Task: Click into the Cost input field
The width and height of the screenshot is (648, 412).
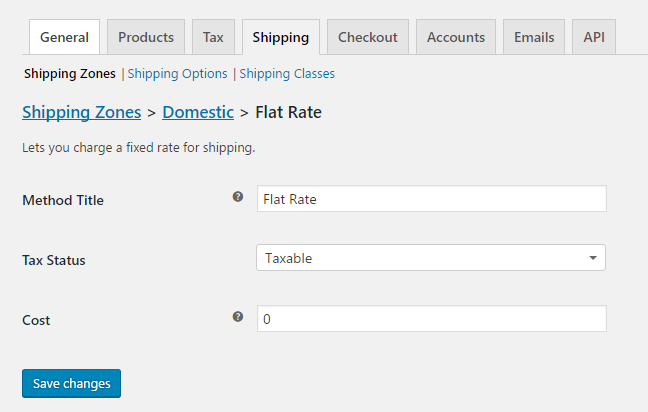Action: [x=432, y=319]
